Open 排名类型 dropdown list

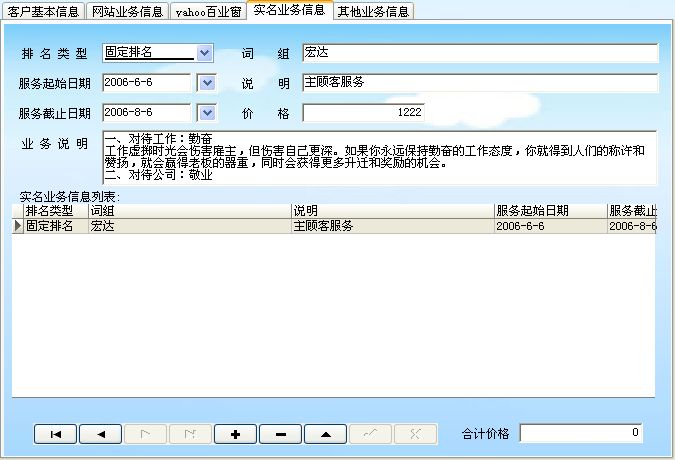[204, 53]
